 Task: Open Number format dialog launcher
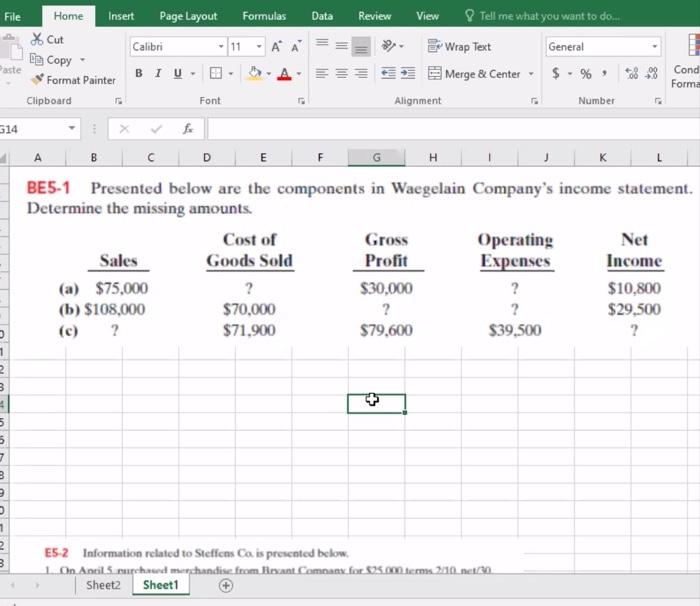(658, 101)
